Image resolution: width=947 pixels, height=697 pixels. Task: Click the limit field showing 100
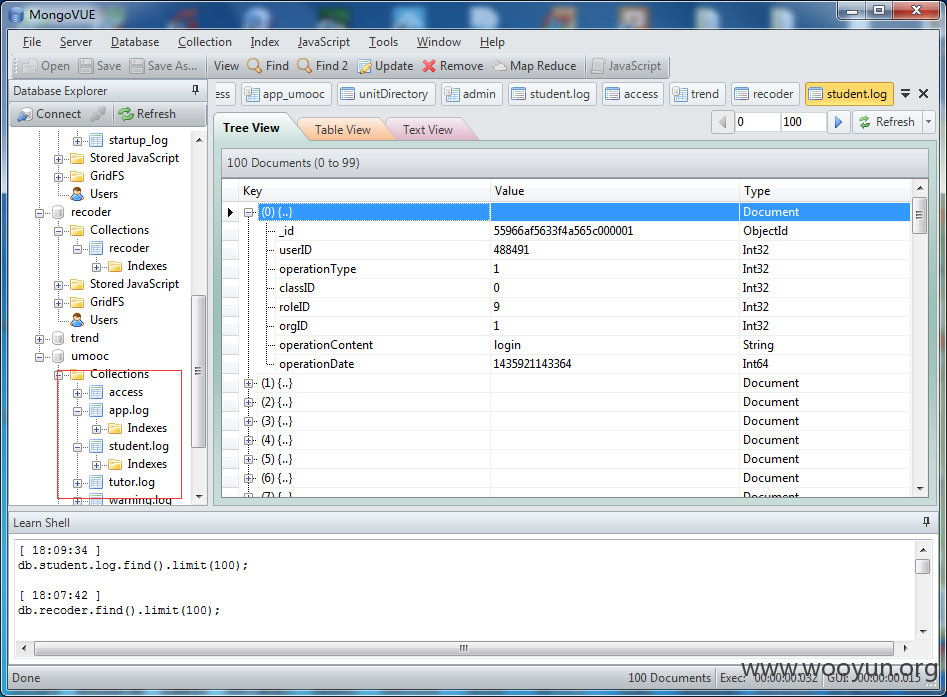803,122
